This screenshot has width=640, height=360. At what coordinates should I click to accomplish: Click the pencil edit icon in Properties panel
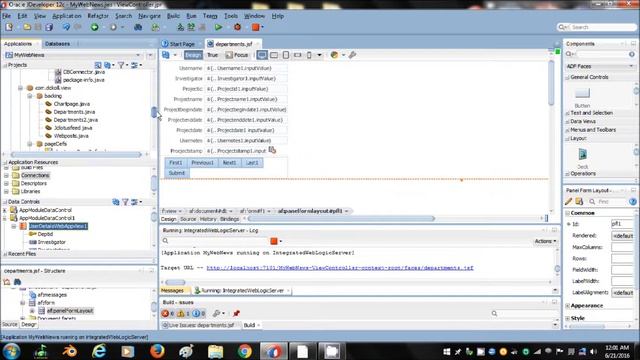pyautogui.click(x=569, y=201)
